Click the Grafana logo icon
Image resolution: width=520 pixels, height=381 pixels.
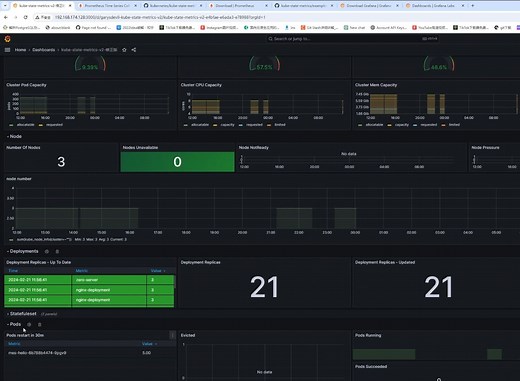[x=8, y=39]
